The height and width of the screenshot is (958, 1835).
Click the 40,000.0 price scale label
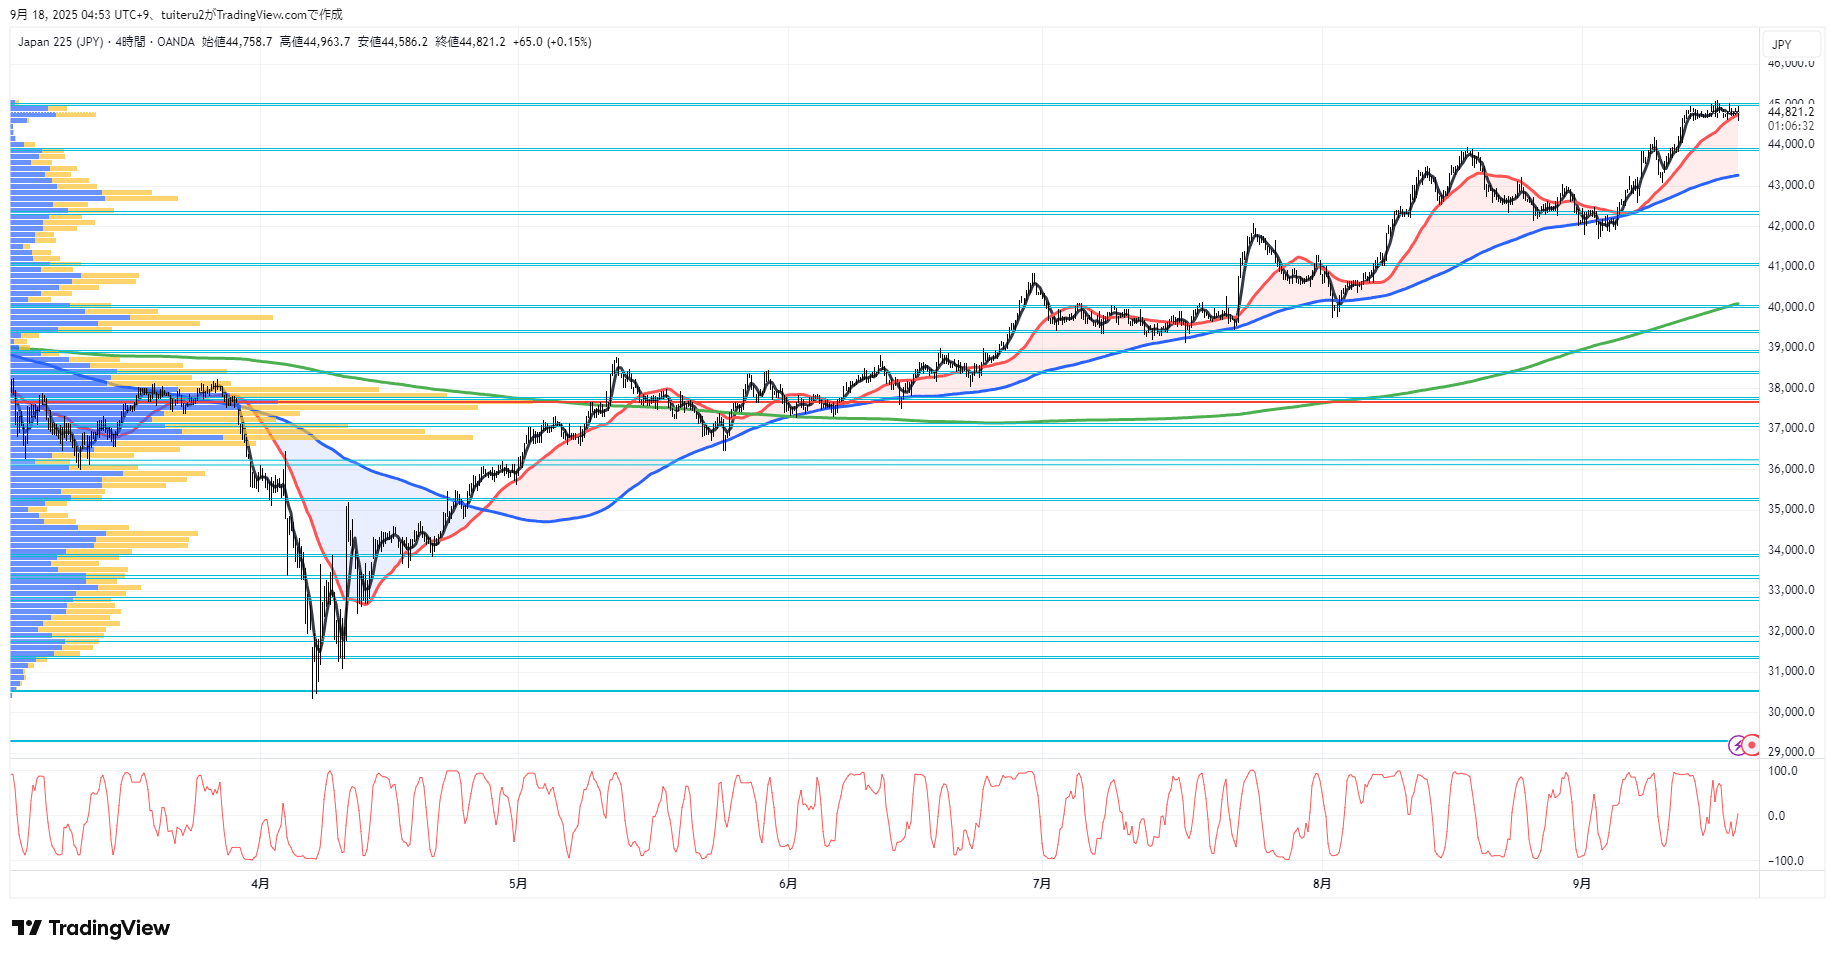pos(1790,307)
